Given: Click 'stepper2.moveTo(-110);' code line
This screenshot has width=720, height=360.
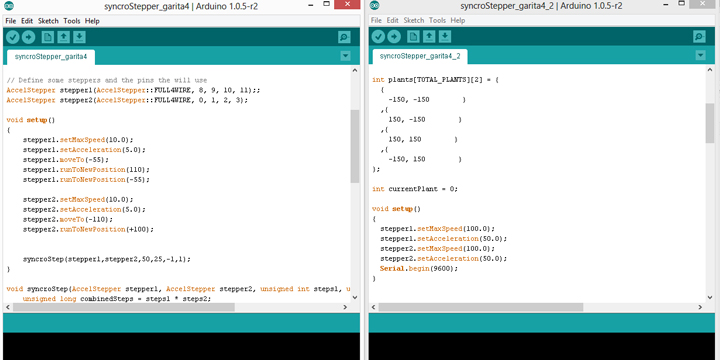Looking at the screenshot, I should click(x=68, y=219).
